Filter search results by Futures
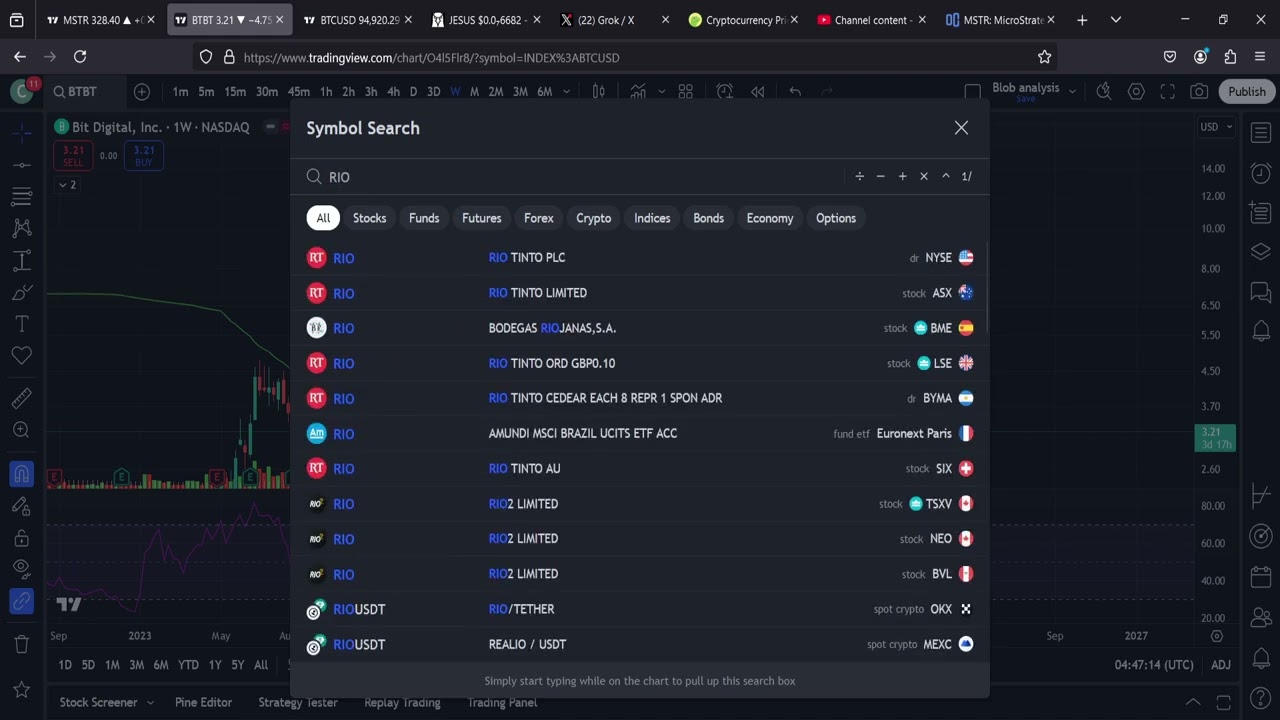Image resolution: width=1280 pixels, height=720 pixels. pyautogui.click(x=481, y=218)
